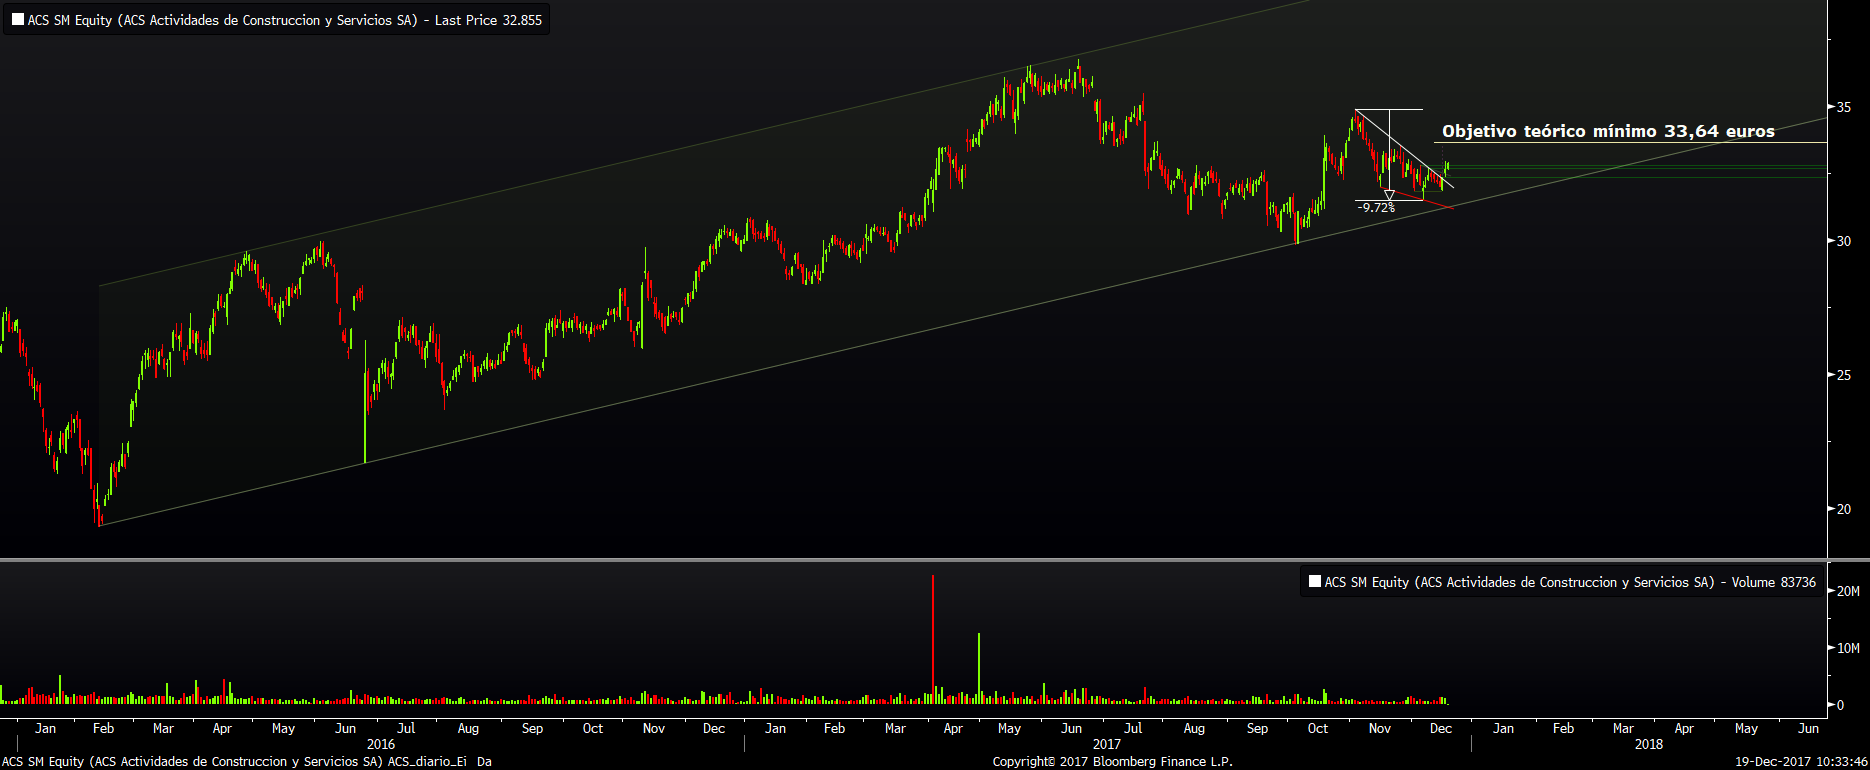
Task: Click the Dec 2017 month label
Action: click(x=1441, y=728)
